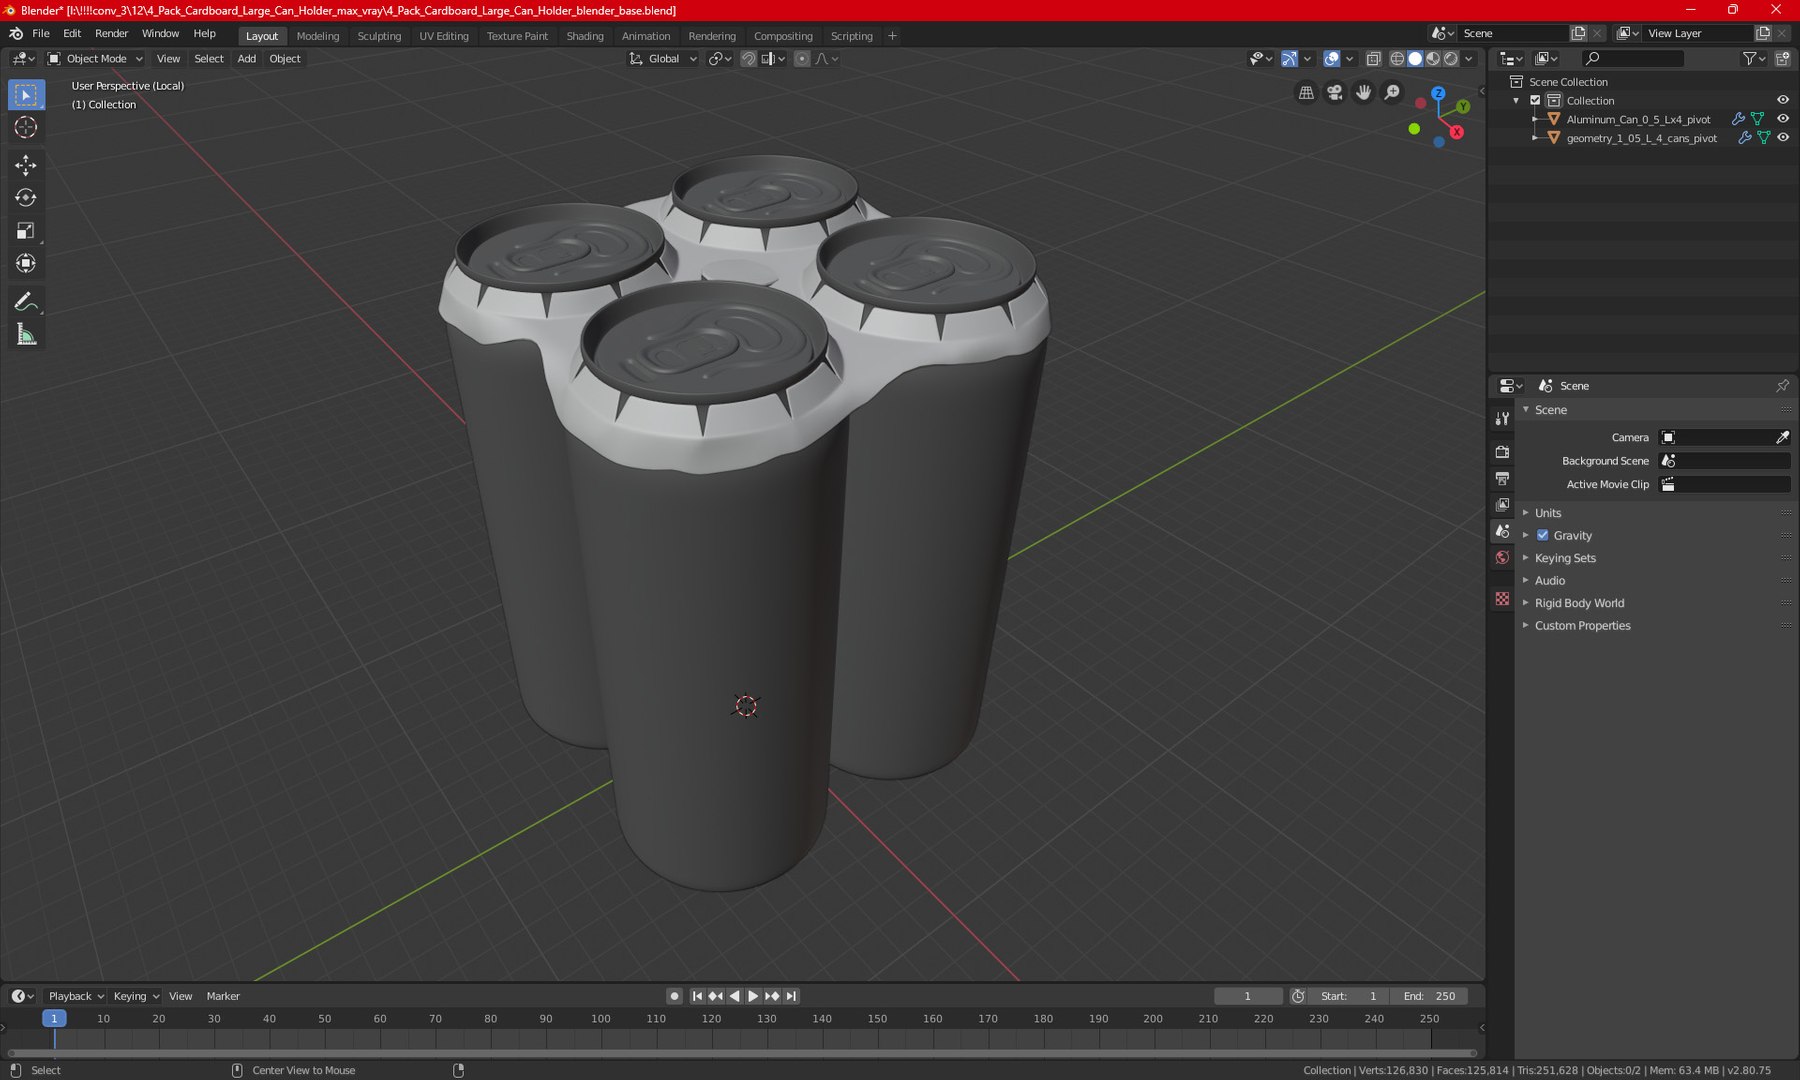Screen dimensions: 1800x1080
Task: Click the End frame field
Action: [x=1430, y=996]
